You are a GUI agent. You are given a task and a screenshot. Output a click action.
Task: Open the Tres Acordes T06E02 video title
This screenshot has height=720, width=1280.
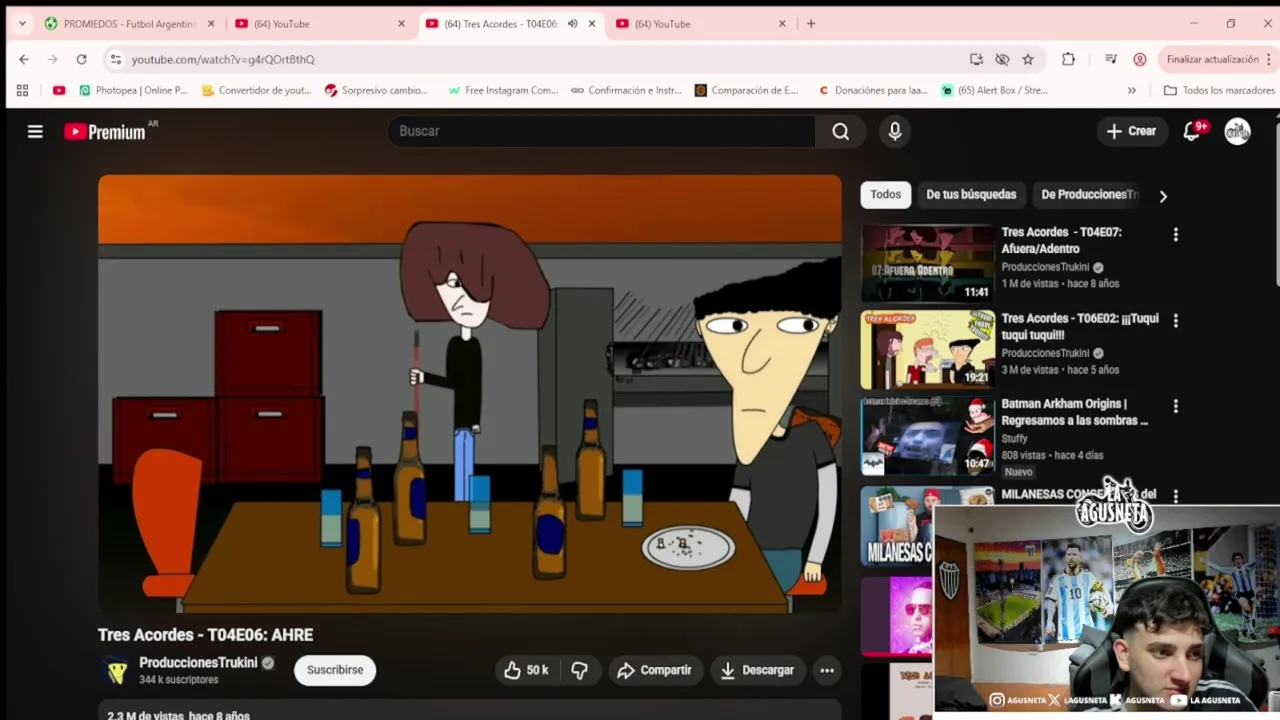click(x=1080, y=326)
